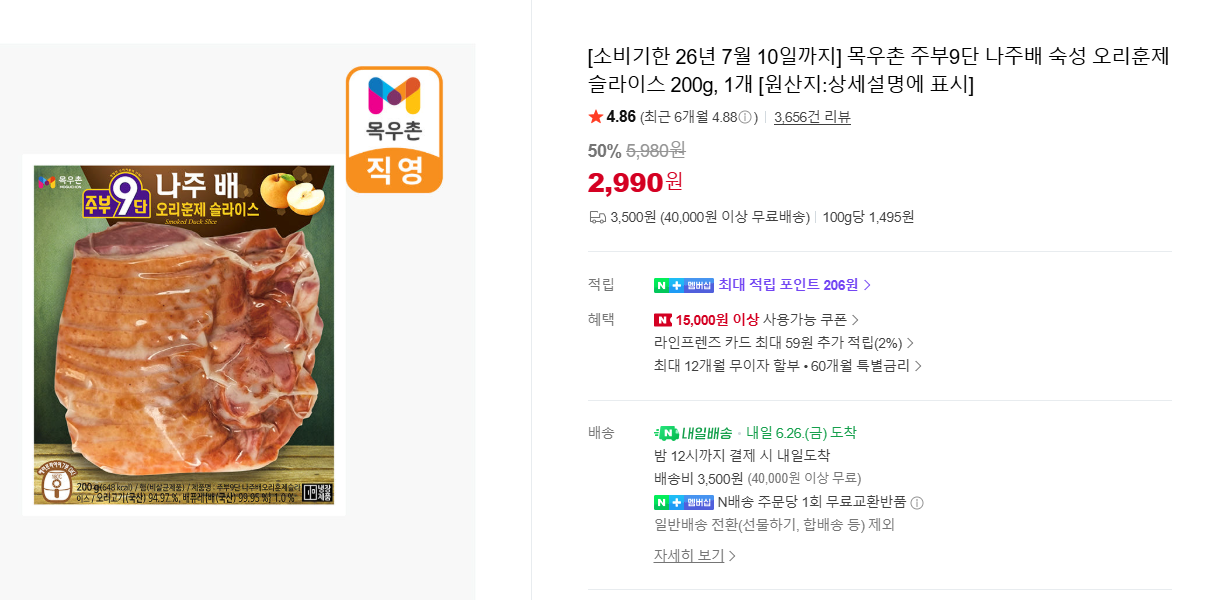Expand 무이자 할부 특별금리 chevron
Image resolution: width=1225 pixels, height=600 pixels.
pos(918,366)
